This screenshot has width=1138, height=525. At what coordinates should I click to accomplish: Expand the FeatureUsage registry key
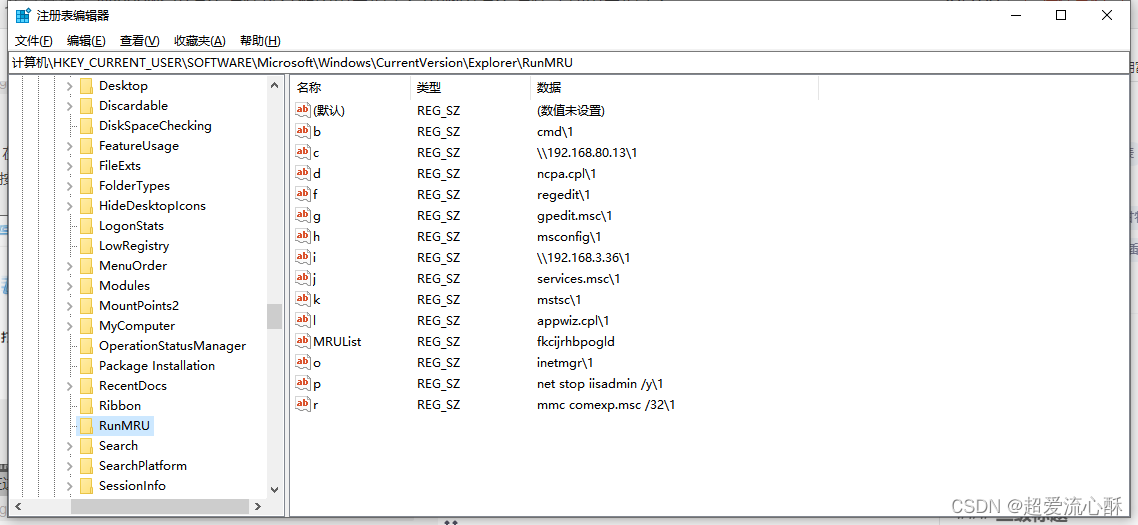click(70, 146)
